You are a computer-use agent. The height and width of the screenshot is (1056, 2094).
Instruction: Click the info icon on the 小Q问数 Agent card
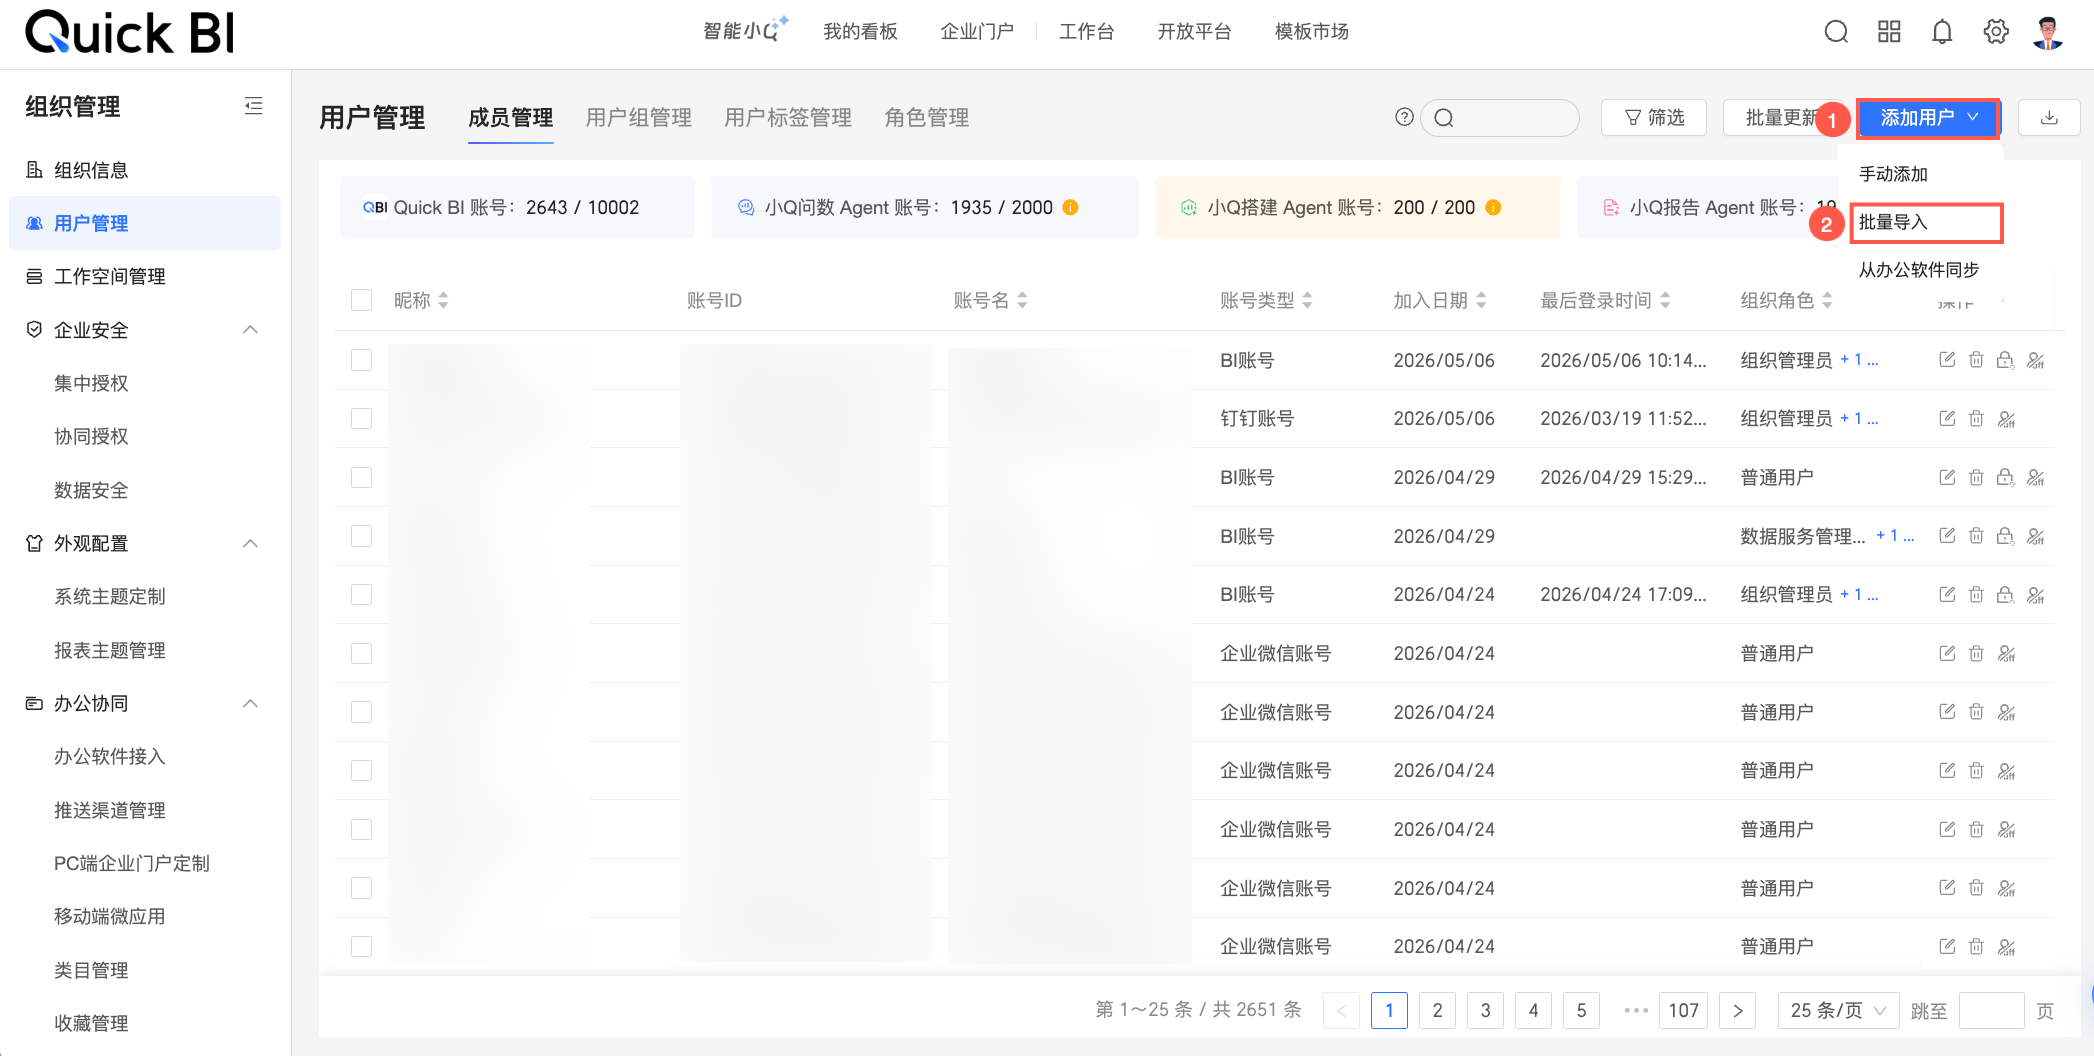[1070, 207]
